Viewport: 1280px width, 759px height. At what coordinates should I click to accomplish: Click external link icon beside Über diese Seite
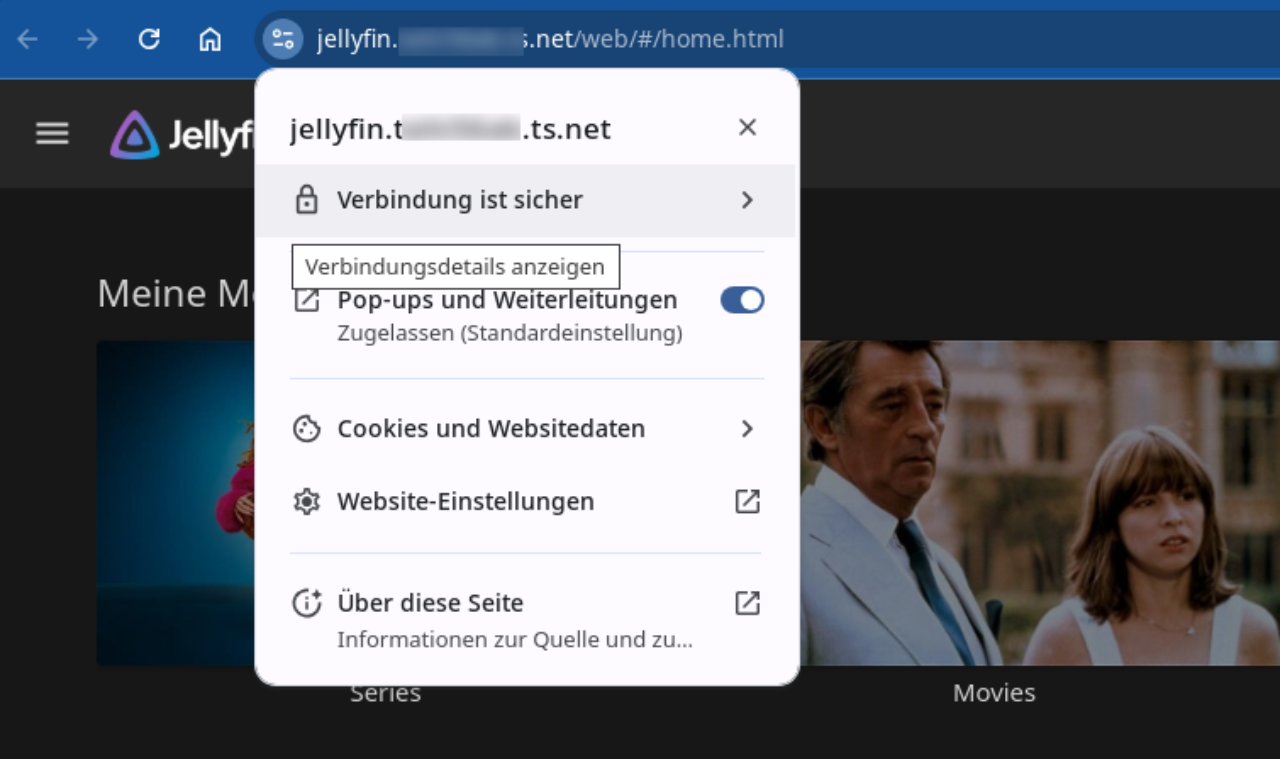click(x=747, y=603)
